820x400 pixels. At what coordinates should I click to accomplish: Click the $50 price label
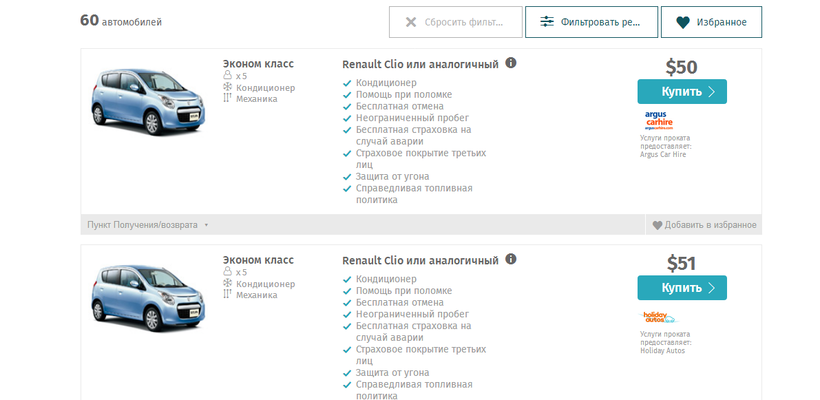[681, 67]
